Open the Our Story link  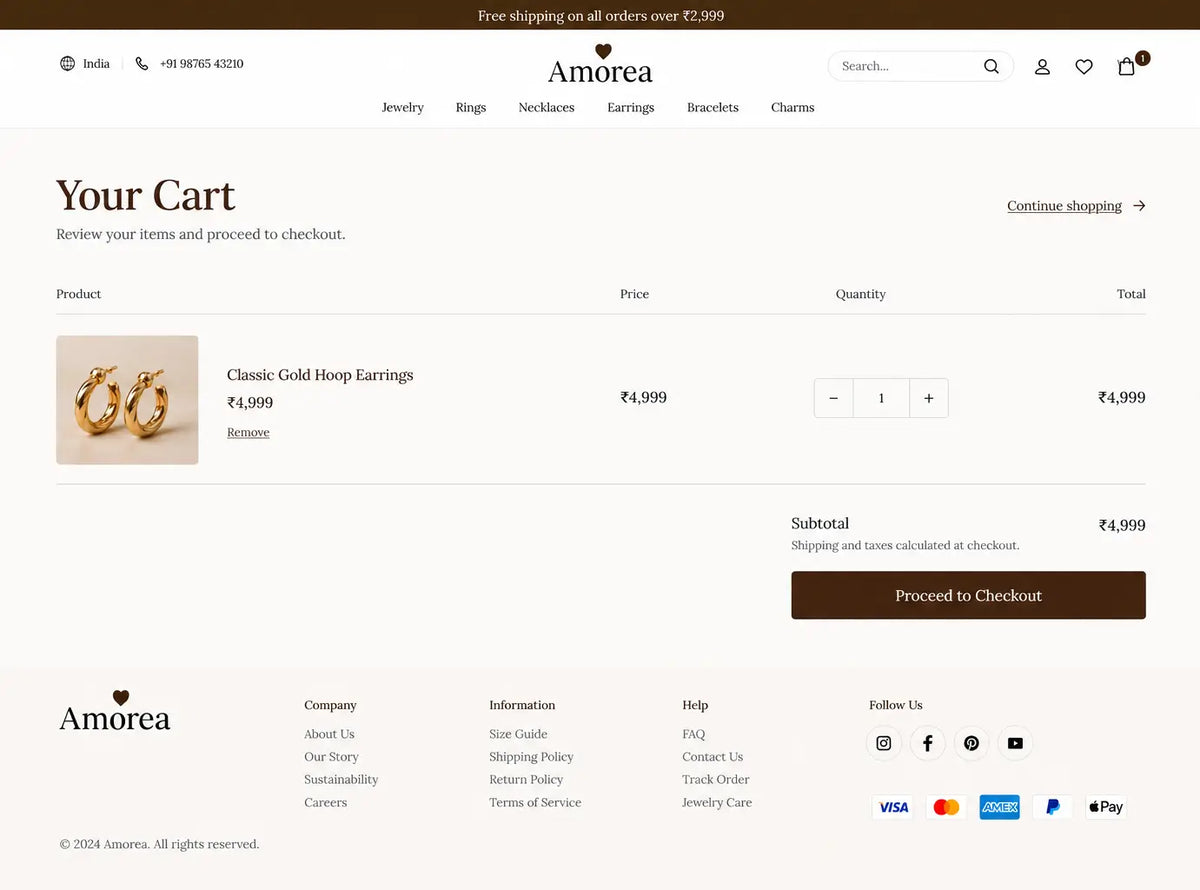pyautogui.click(x=331, y=757)
